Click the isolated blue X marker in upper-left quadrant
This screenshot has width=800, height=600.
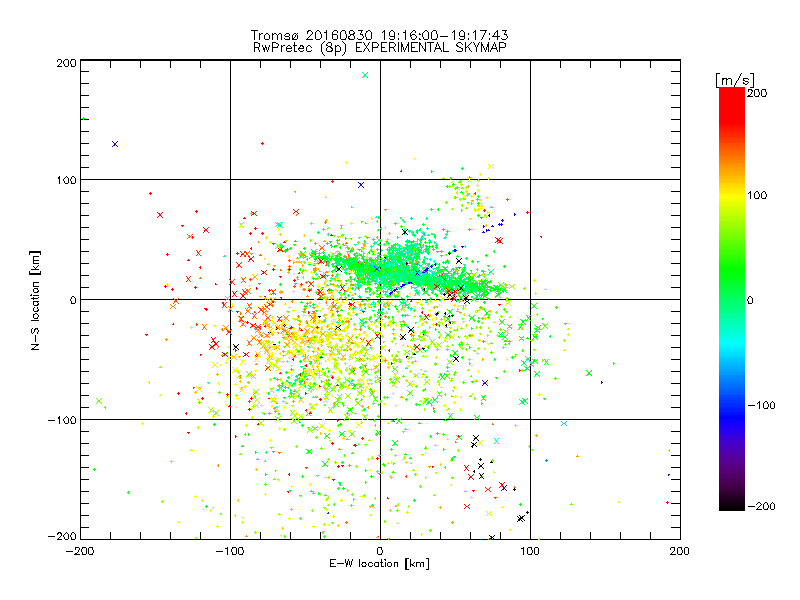[115, 144]
